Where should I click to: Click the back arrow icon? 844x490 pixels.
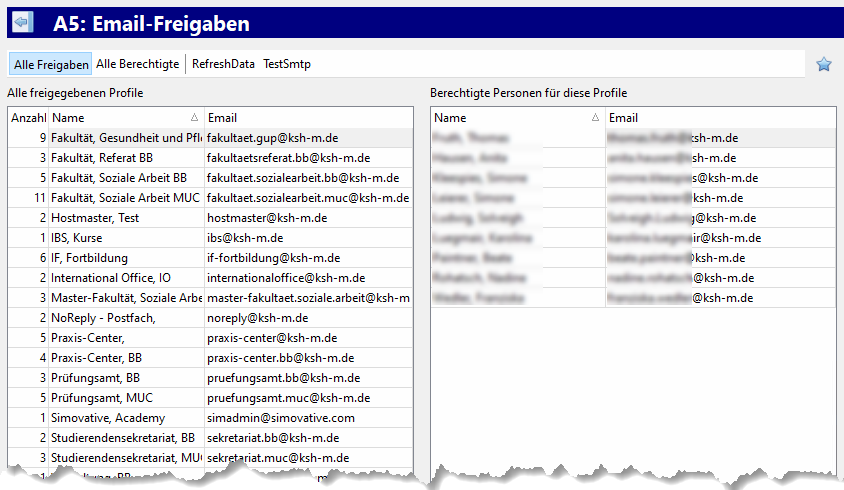pyautogui.click(x=21, y=22)
